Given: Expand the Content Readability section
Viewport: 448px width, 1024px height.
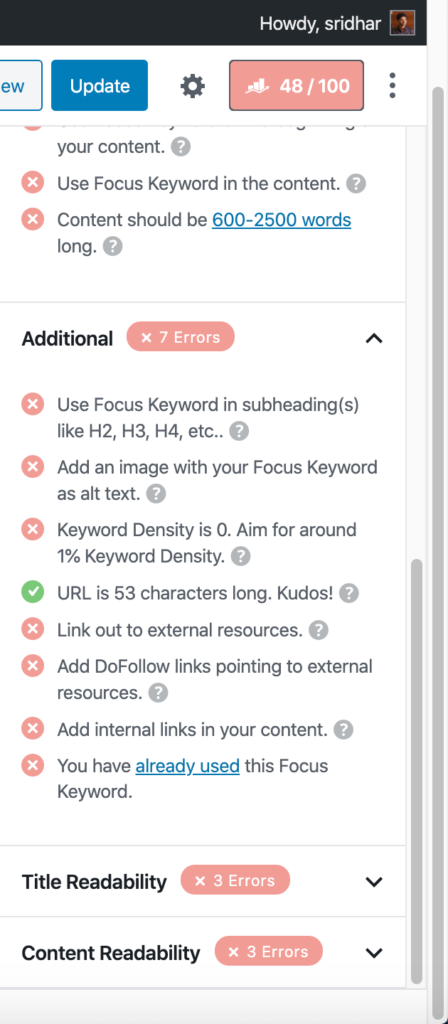Looking at the screenshot, I should coord(374,953).
